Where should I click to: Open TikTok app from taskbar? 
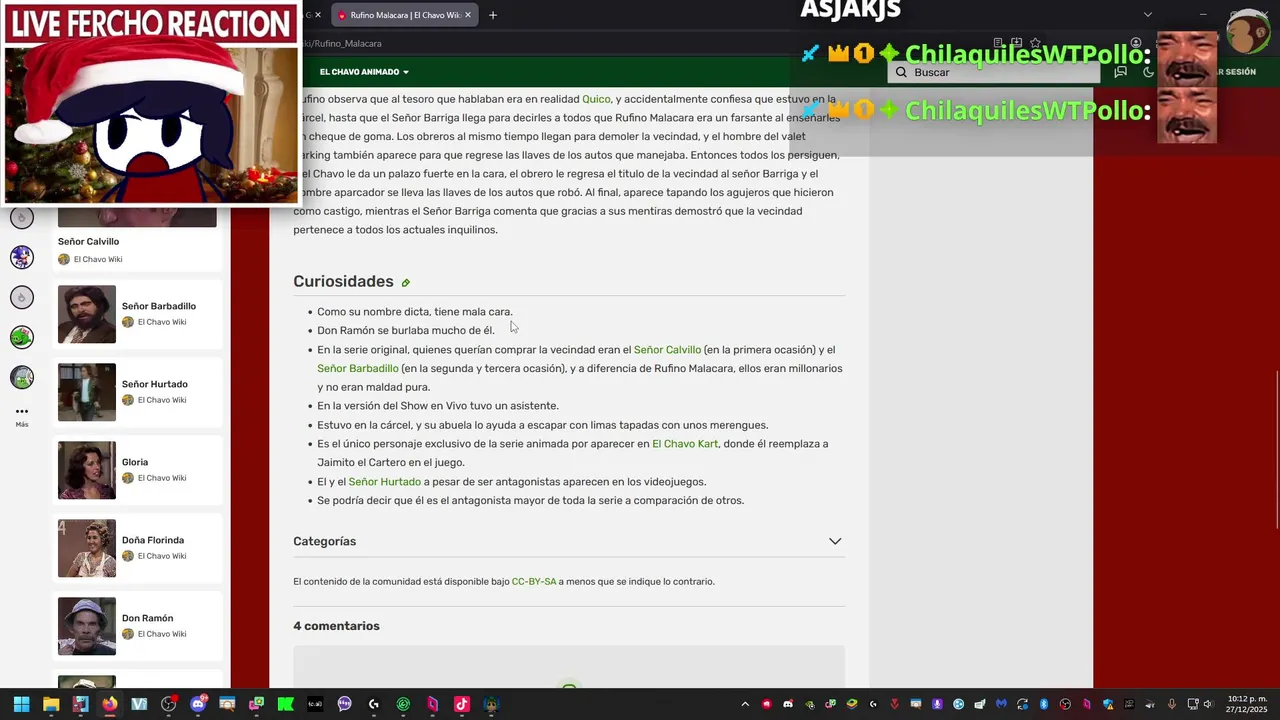click(x=461, y=704)
